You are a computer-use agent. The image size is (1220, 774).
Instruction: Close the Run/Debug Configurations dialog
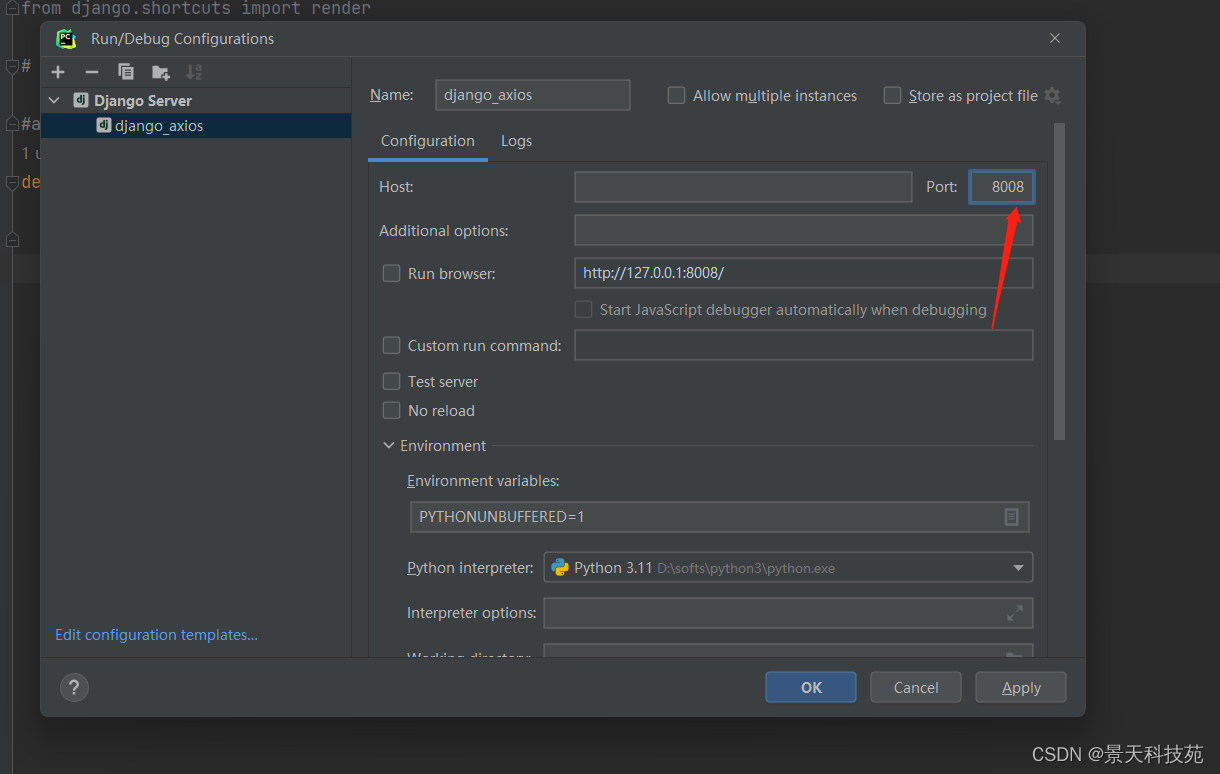click(x=1055, y=38)
